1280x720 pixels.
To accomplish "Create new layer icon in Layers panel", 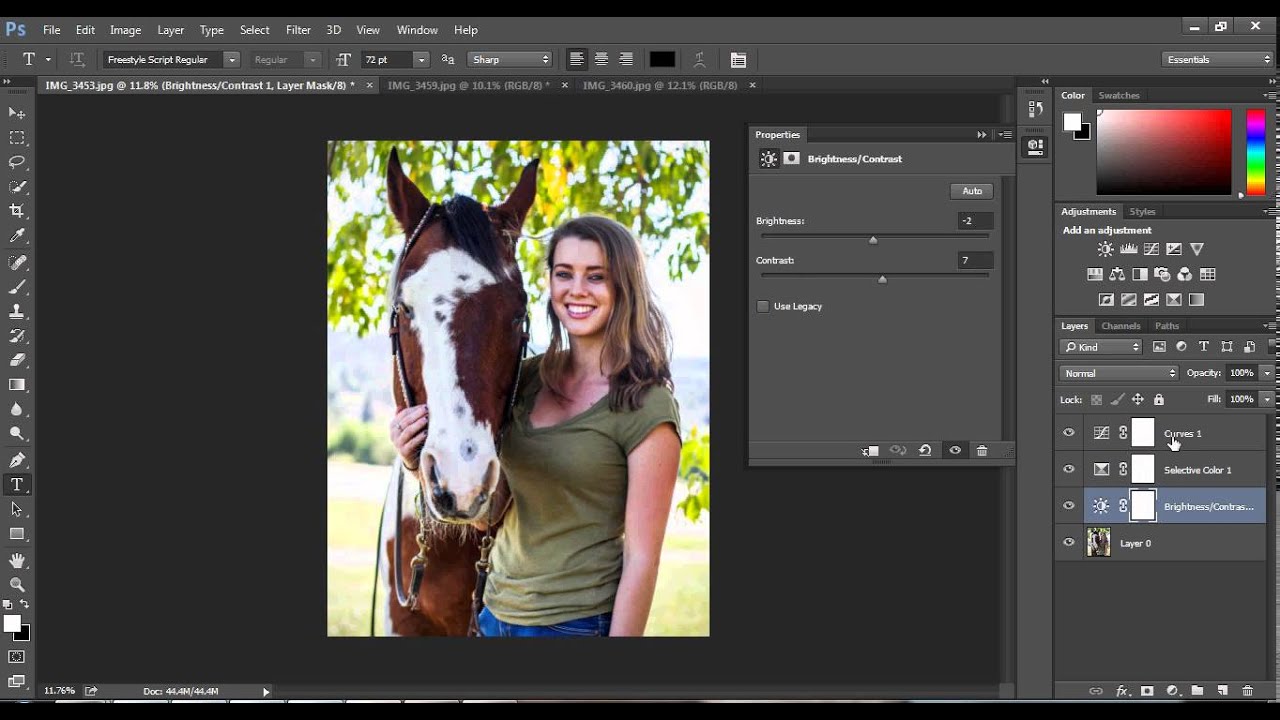I will pos(1222,691).
